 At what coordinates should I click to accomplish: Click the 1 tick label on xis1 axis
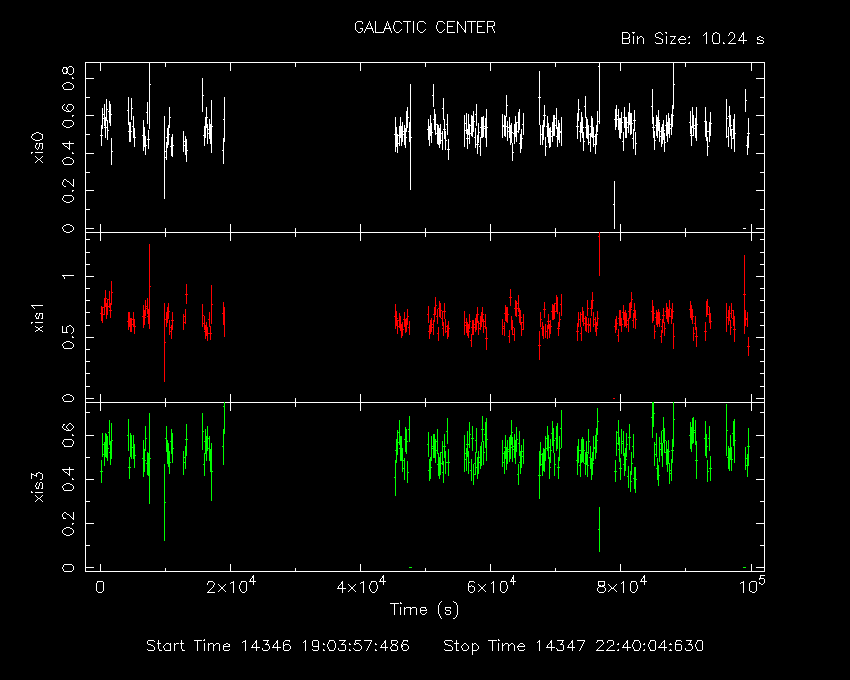point(68,276)
